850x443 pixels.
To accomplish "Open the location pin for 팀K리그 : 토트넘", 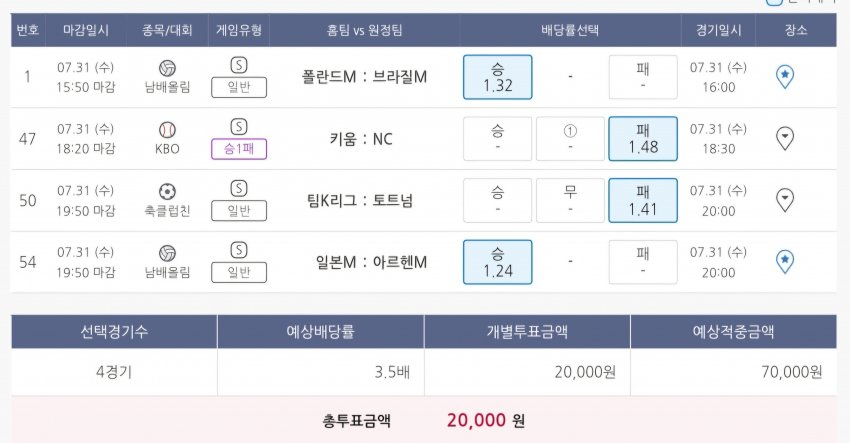I will click(x=785, y=200).
